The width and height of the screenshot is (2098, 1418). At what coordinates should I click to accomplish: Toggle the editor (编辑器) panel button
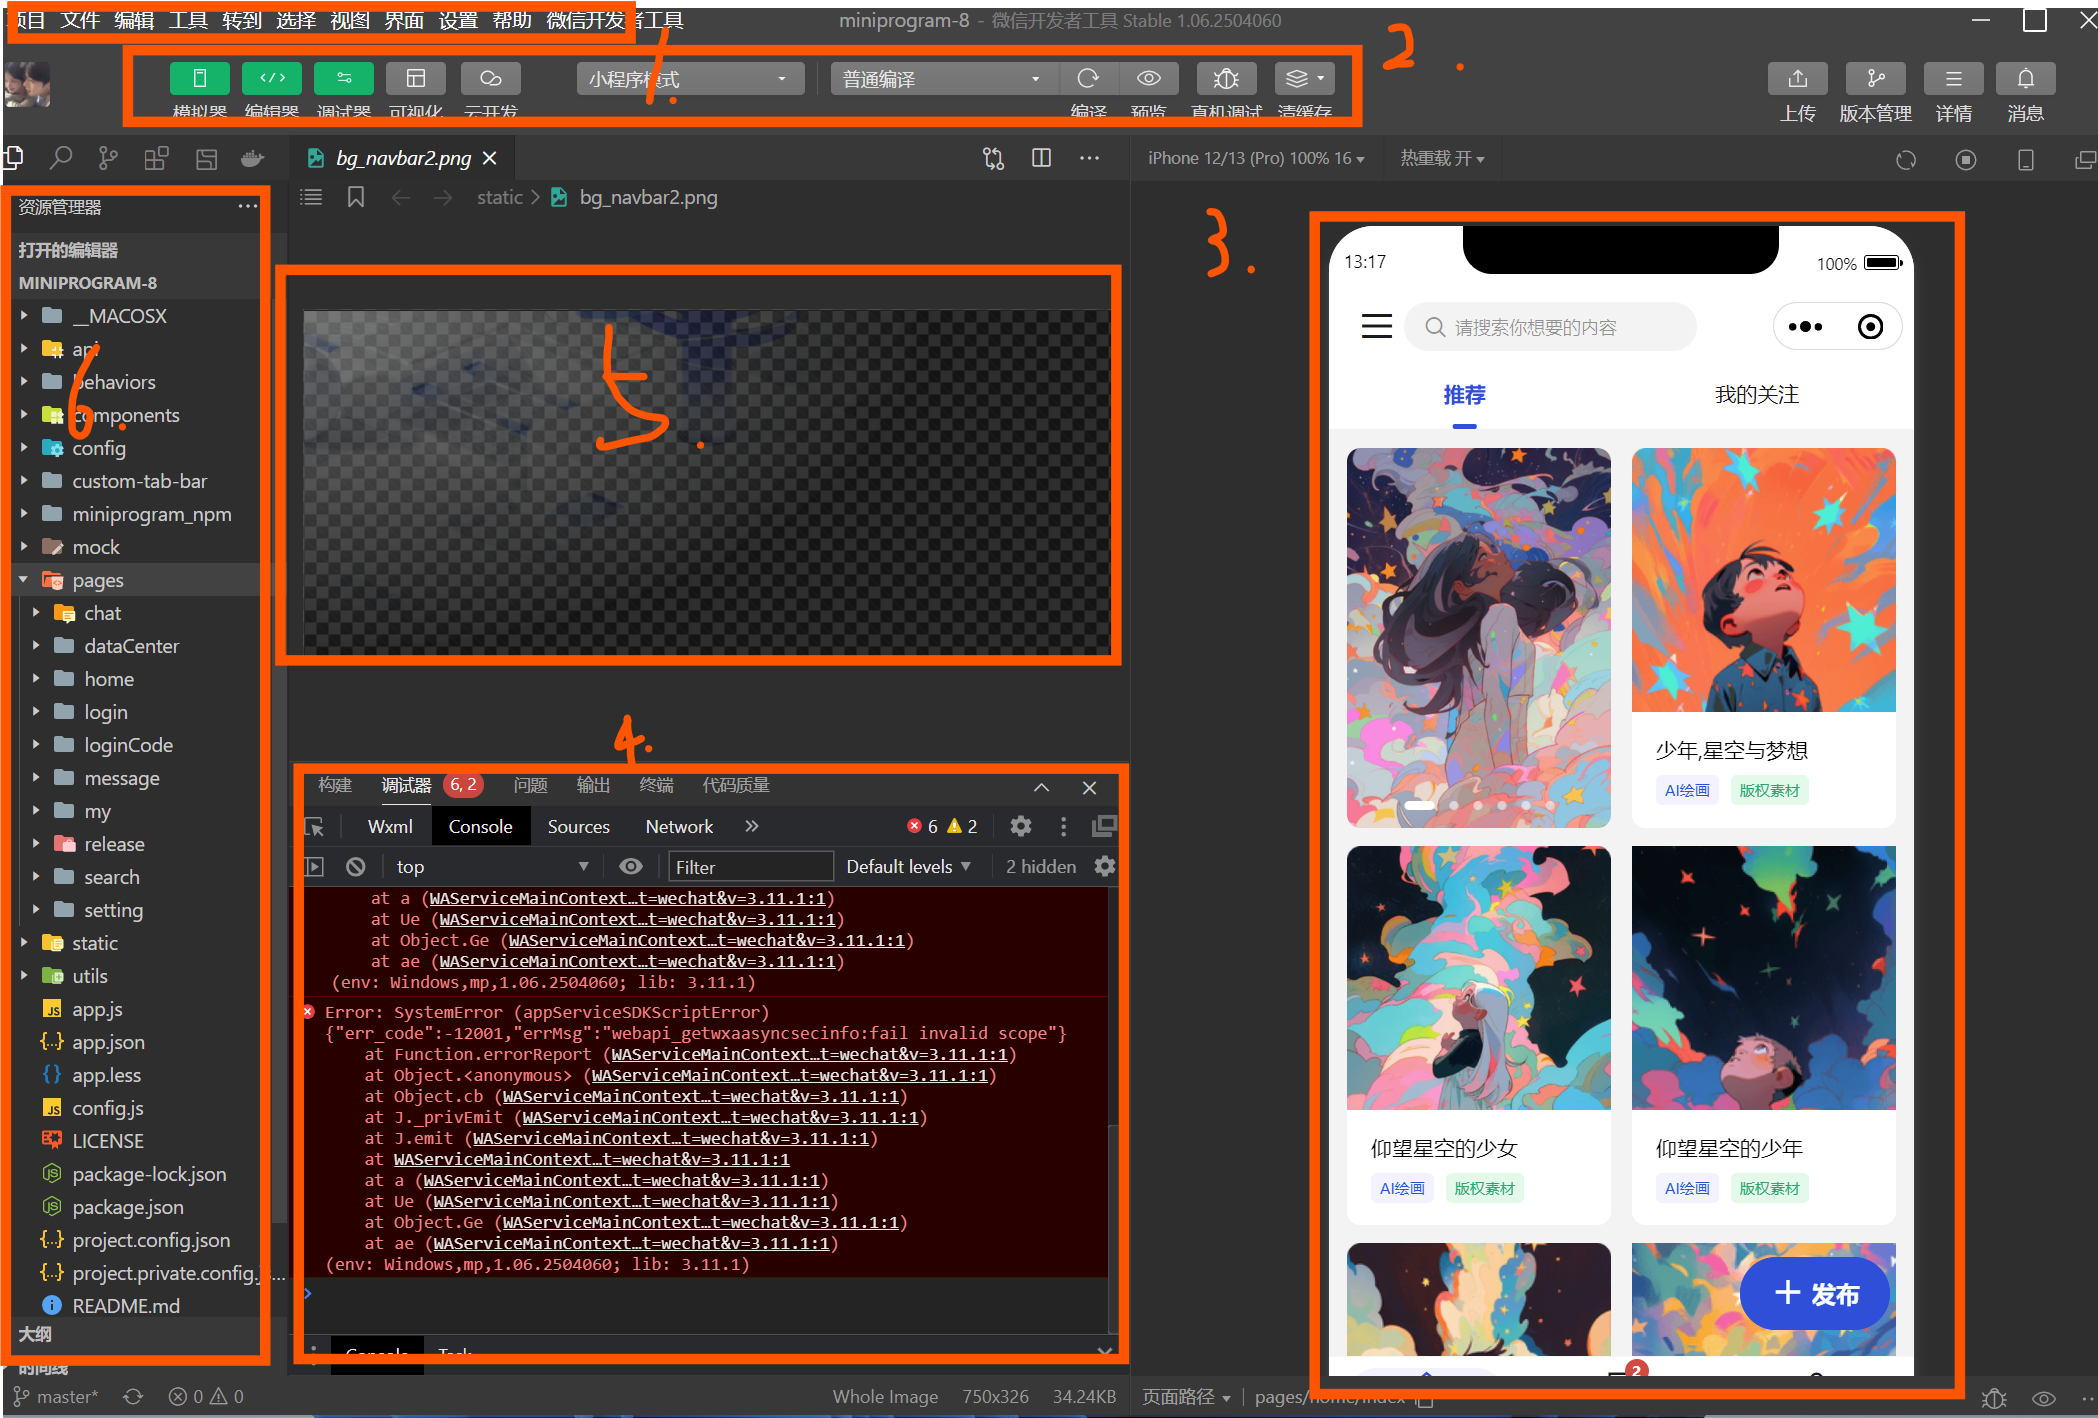(272, 78)
